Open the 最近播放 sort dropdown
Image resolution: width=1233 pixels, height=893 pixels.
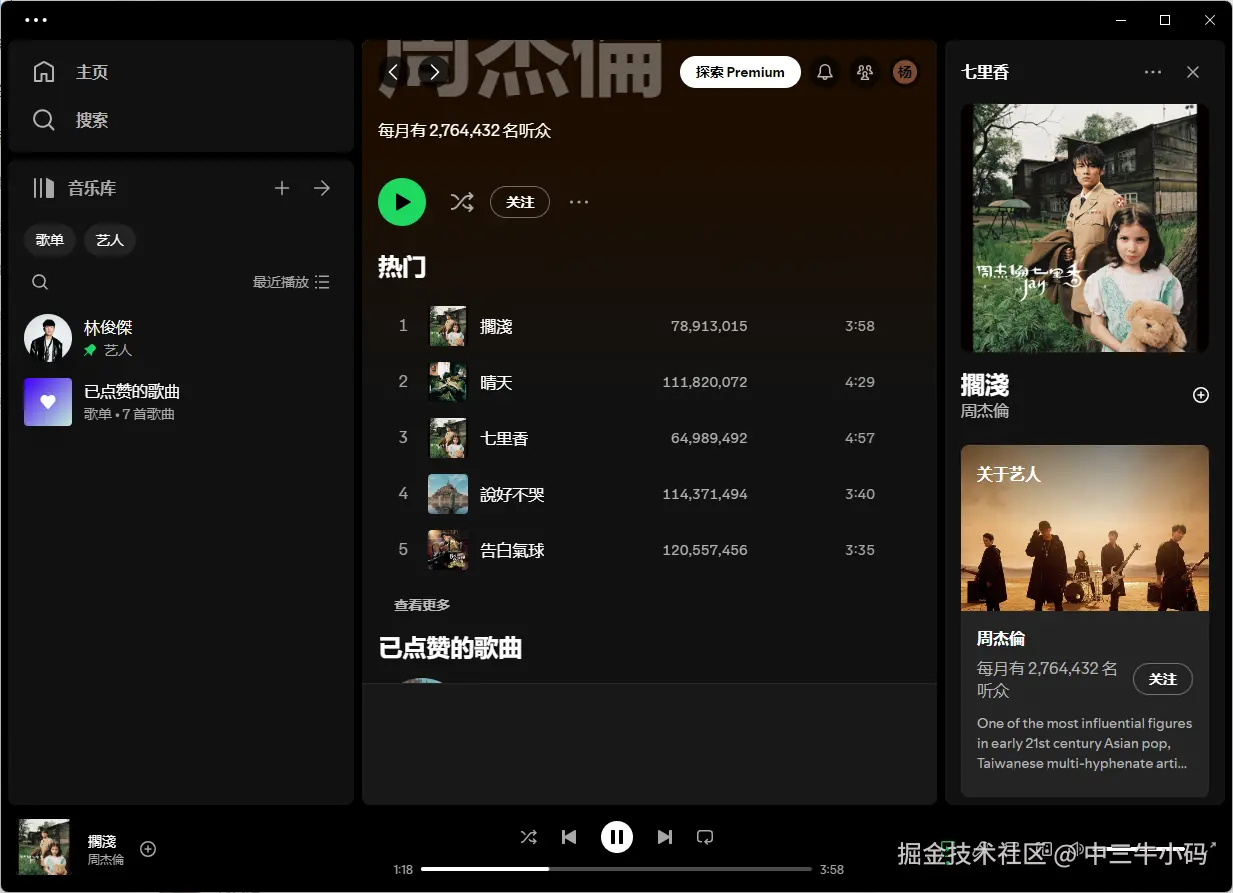tap(283, 281)
